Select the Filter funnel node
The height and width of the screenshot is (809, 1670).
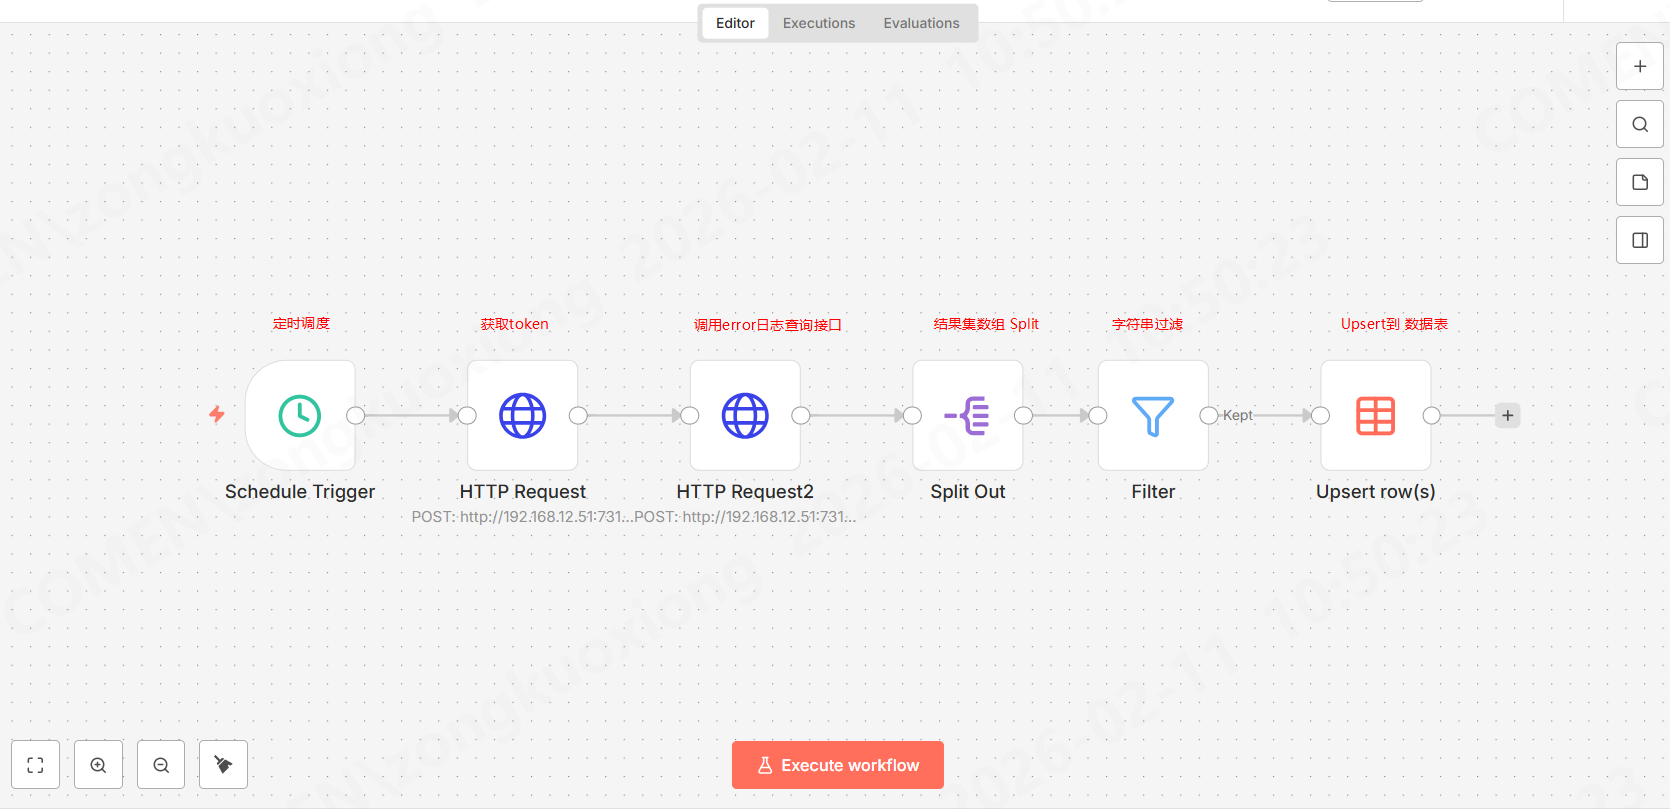click(x=1152, y=416)
